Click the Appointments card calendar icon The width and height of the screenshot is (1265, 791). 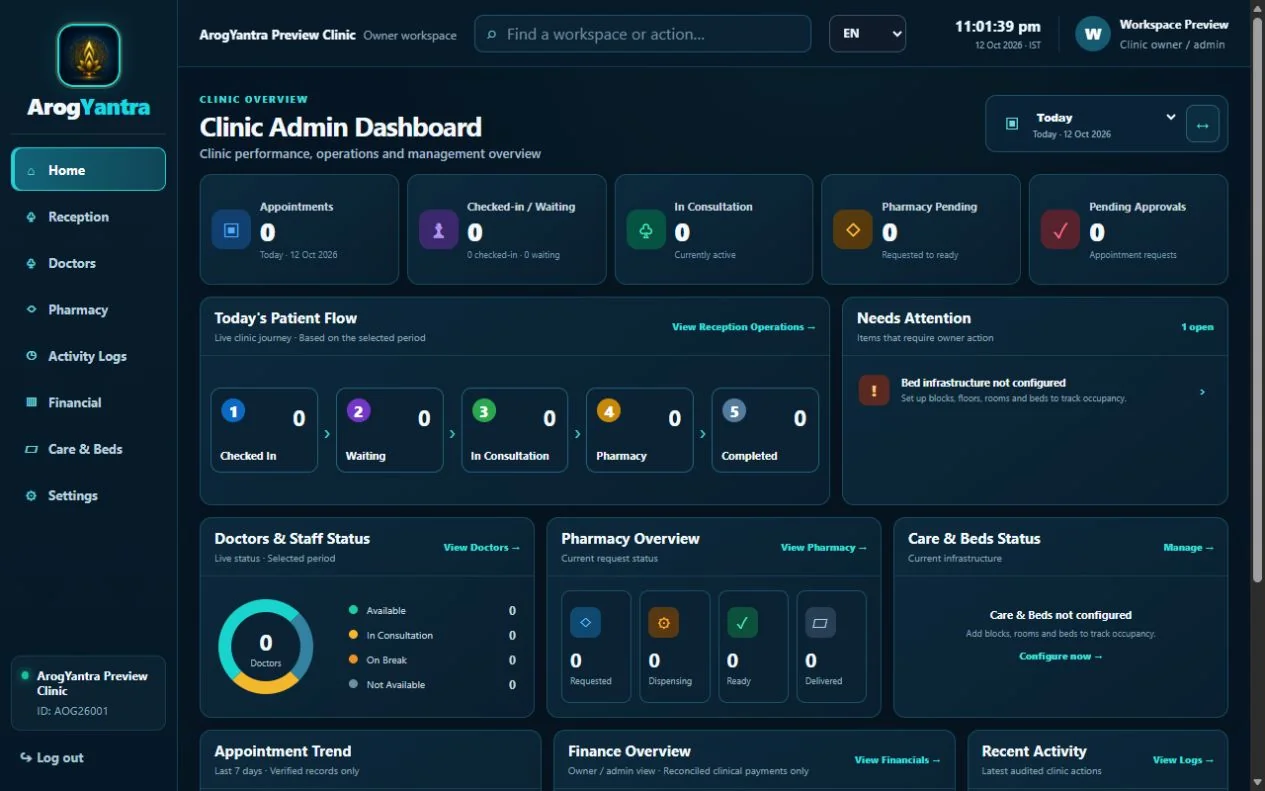click(x=231, y=230)
